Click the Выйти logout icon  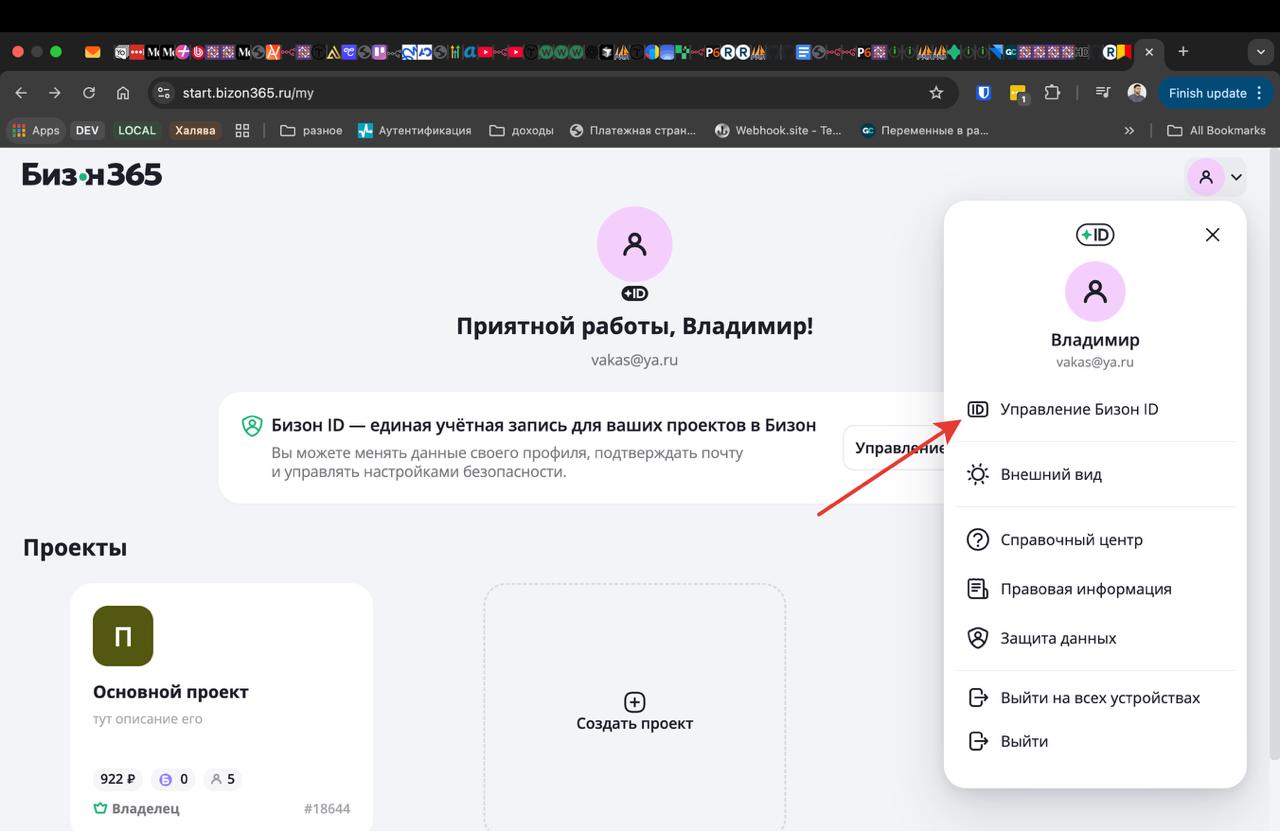pos(977,741)
